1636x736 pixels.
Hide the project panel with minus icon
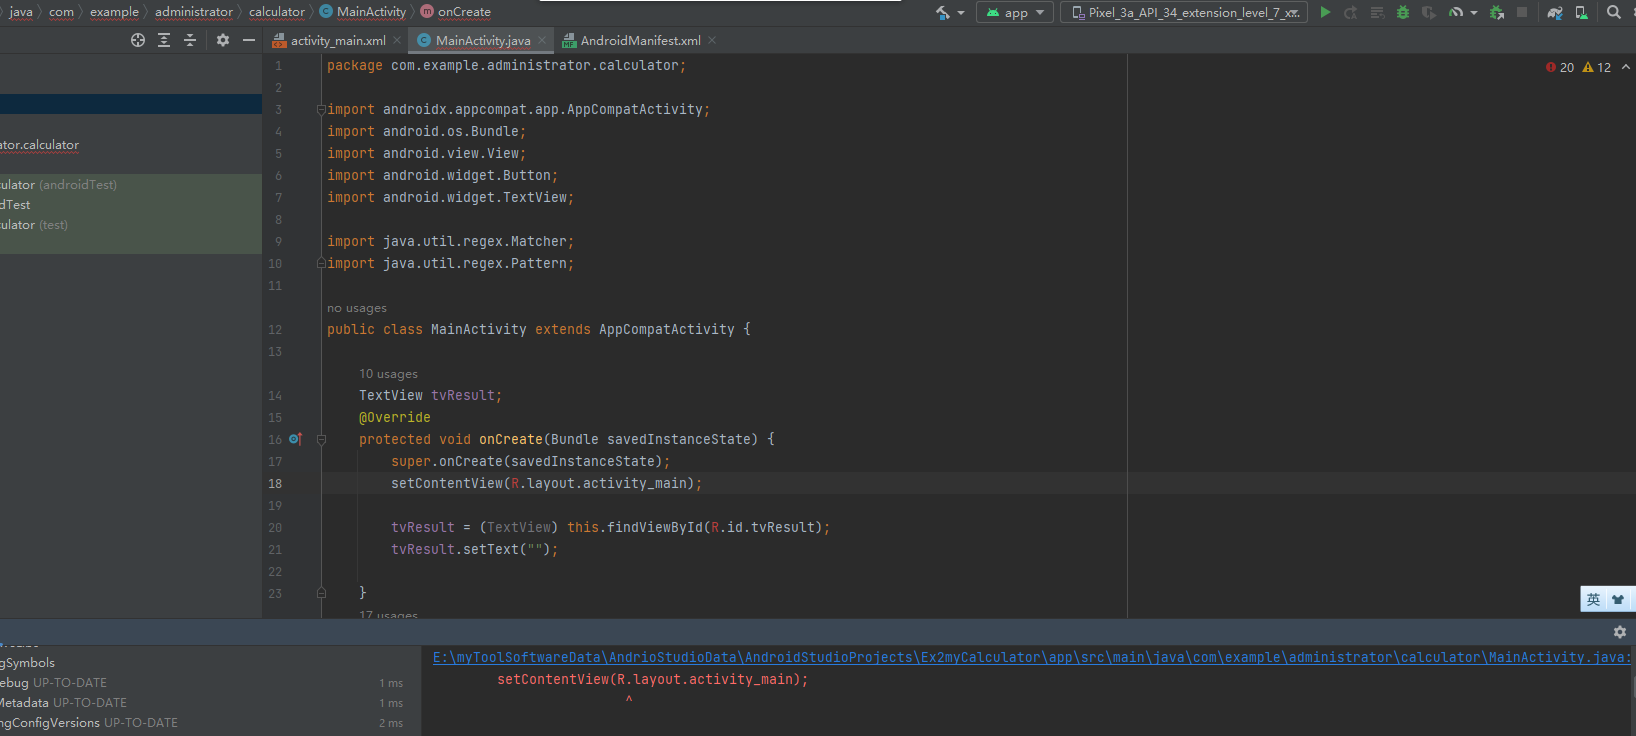tap(249, 40)
